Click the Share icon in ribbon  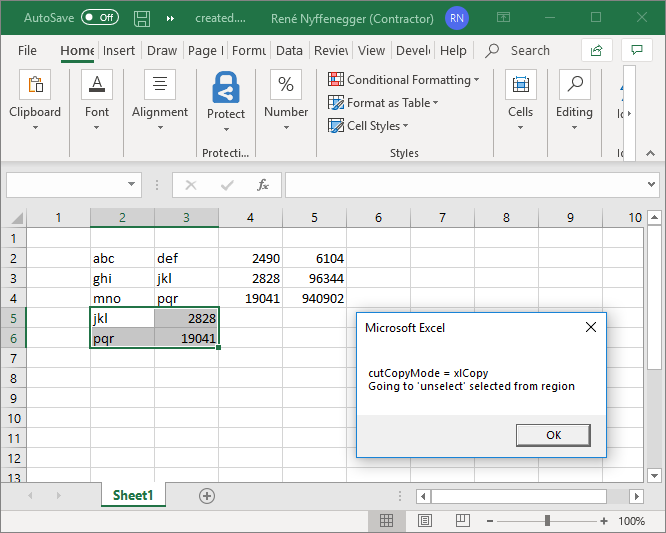coord(597,50)
